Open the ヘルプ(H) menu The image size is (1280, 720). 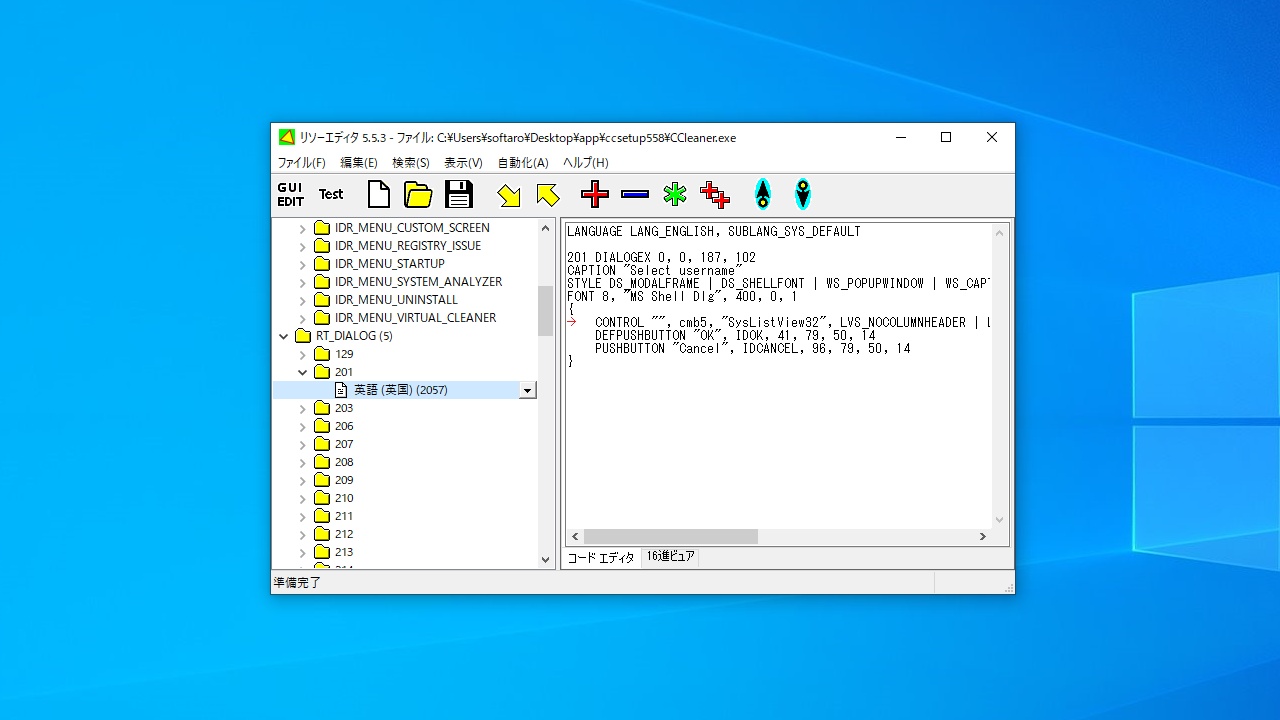click(x=585, y=163)
